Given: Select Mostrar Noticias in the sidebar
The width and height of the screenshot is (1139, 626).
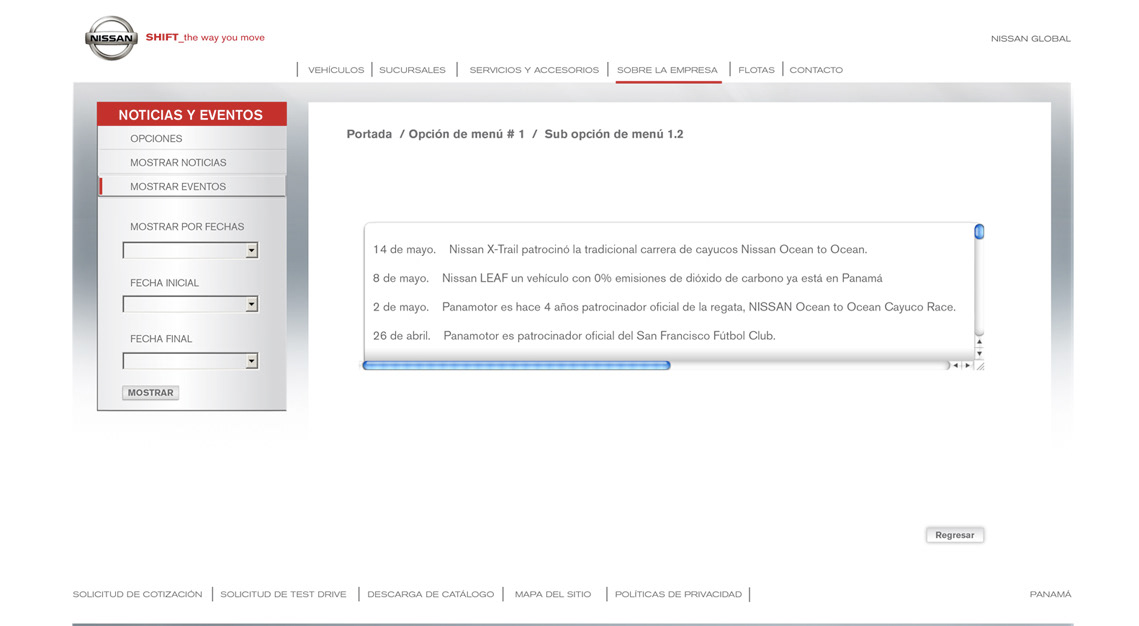Looking at the screenshot, I should [x=192, y=162].
